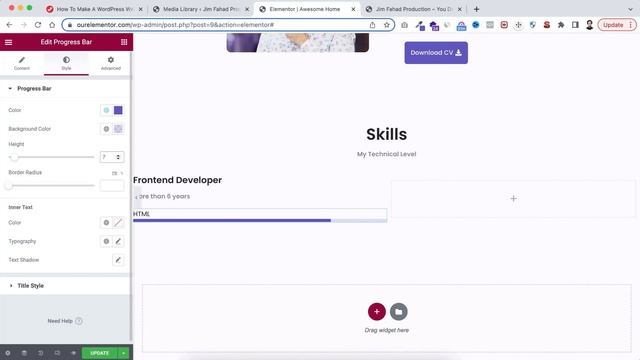Click the red S extension icon

click(x=547, y=25)
